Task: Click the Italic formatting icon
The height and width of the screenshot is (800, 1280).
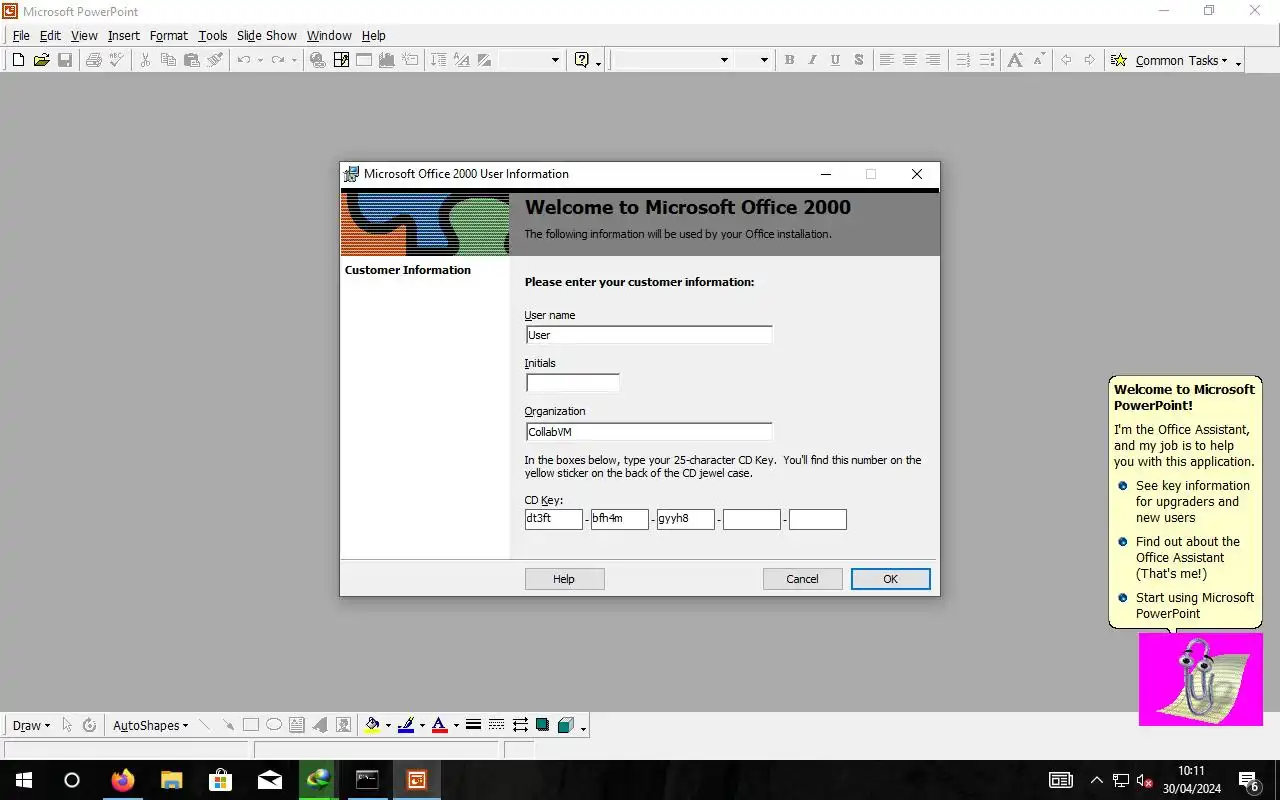Action: 812,60
